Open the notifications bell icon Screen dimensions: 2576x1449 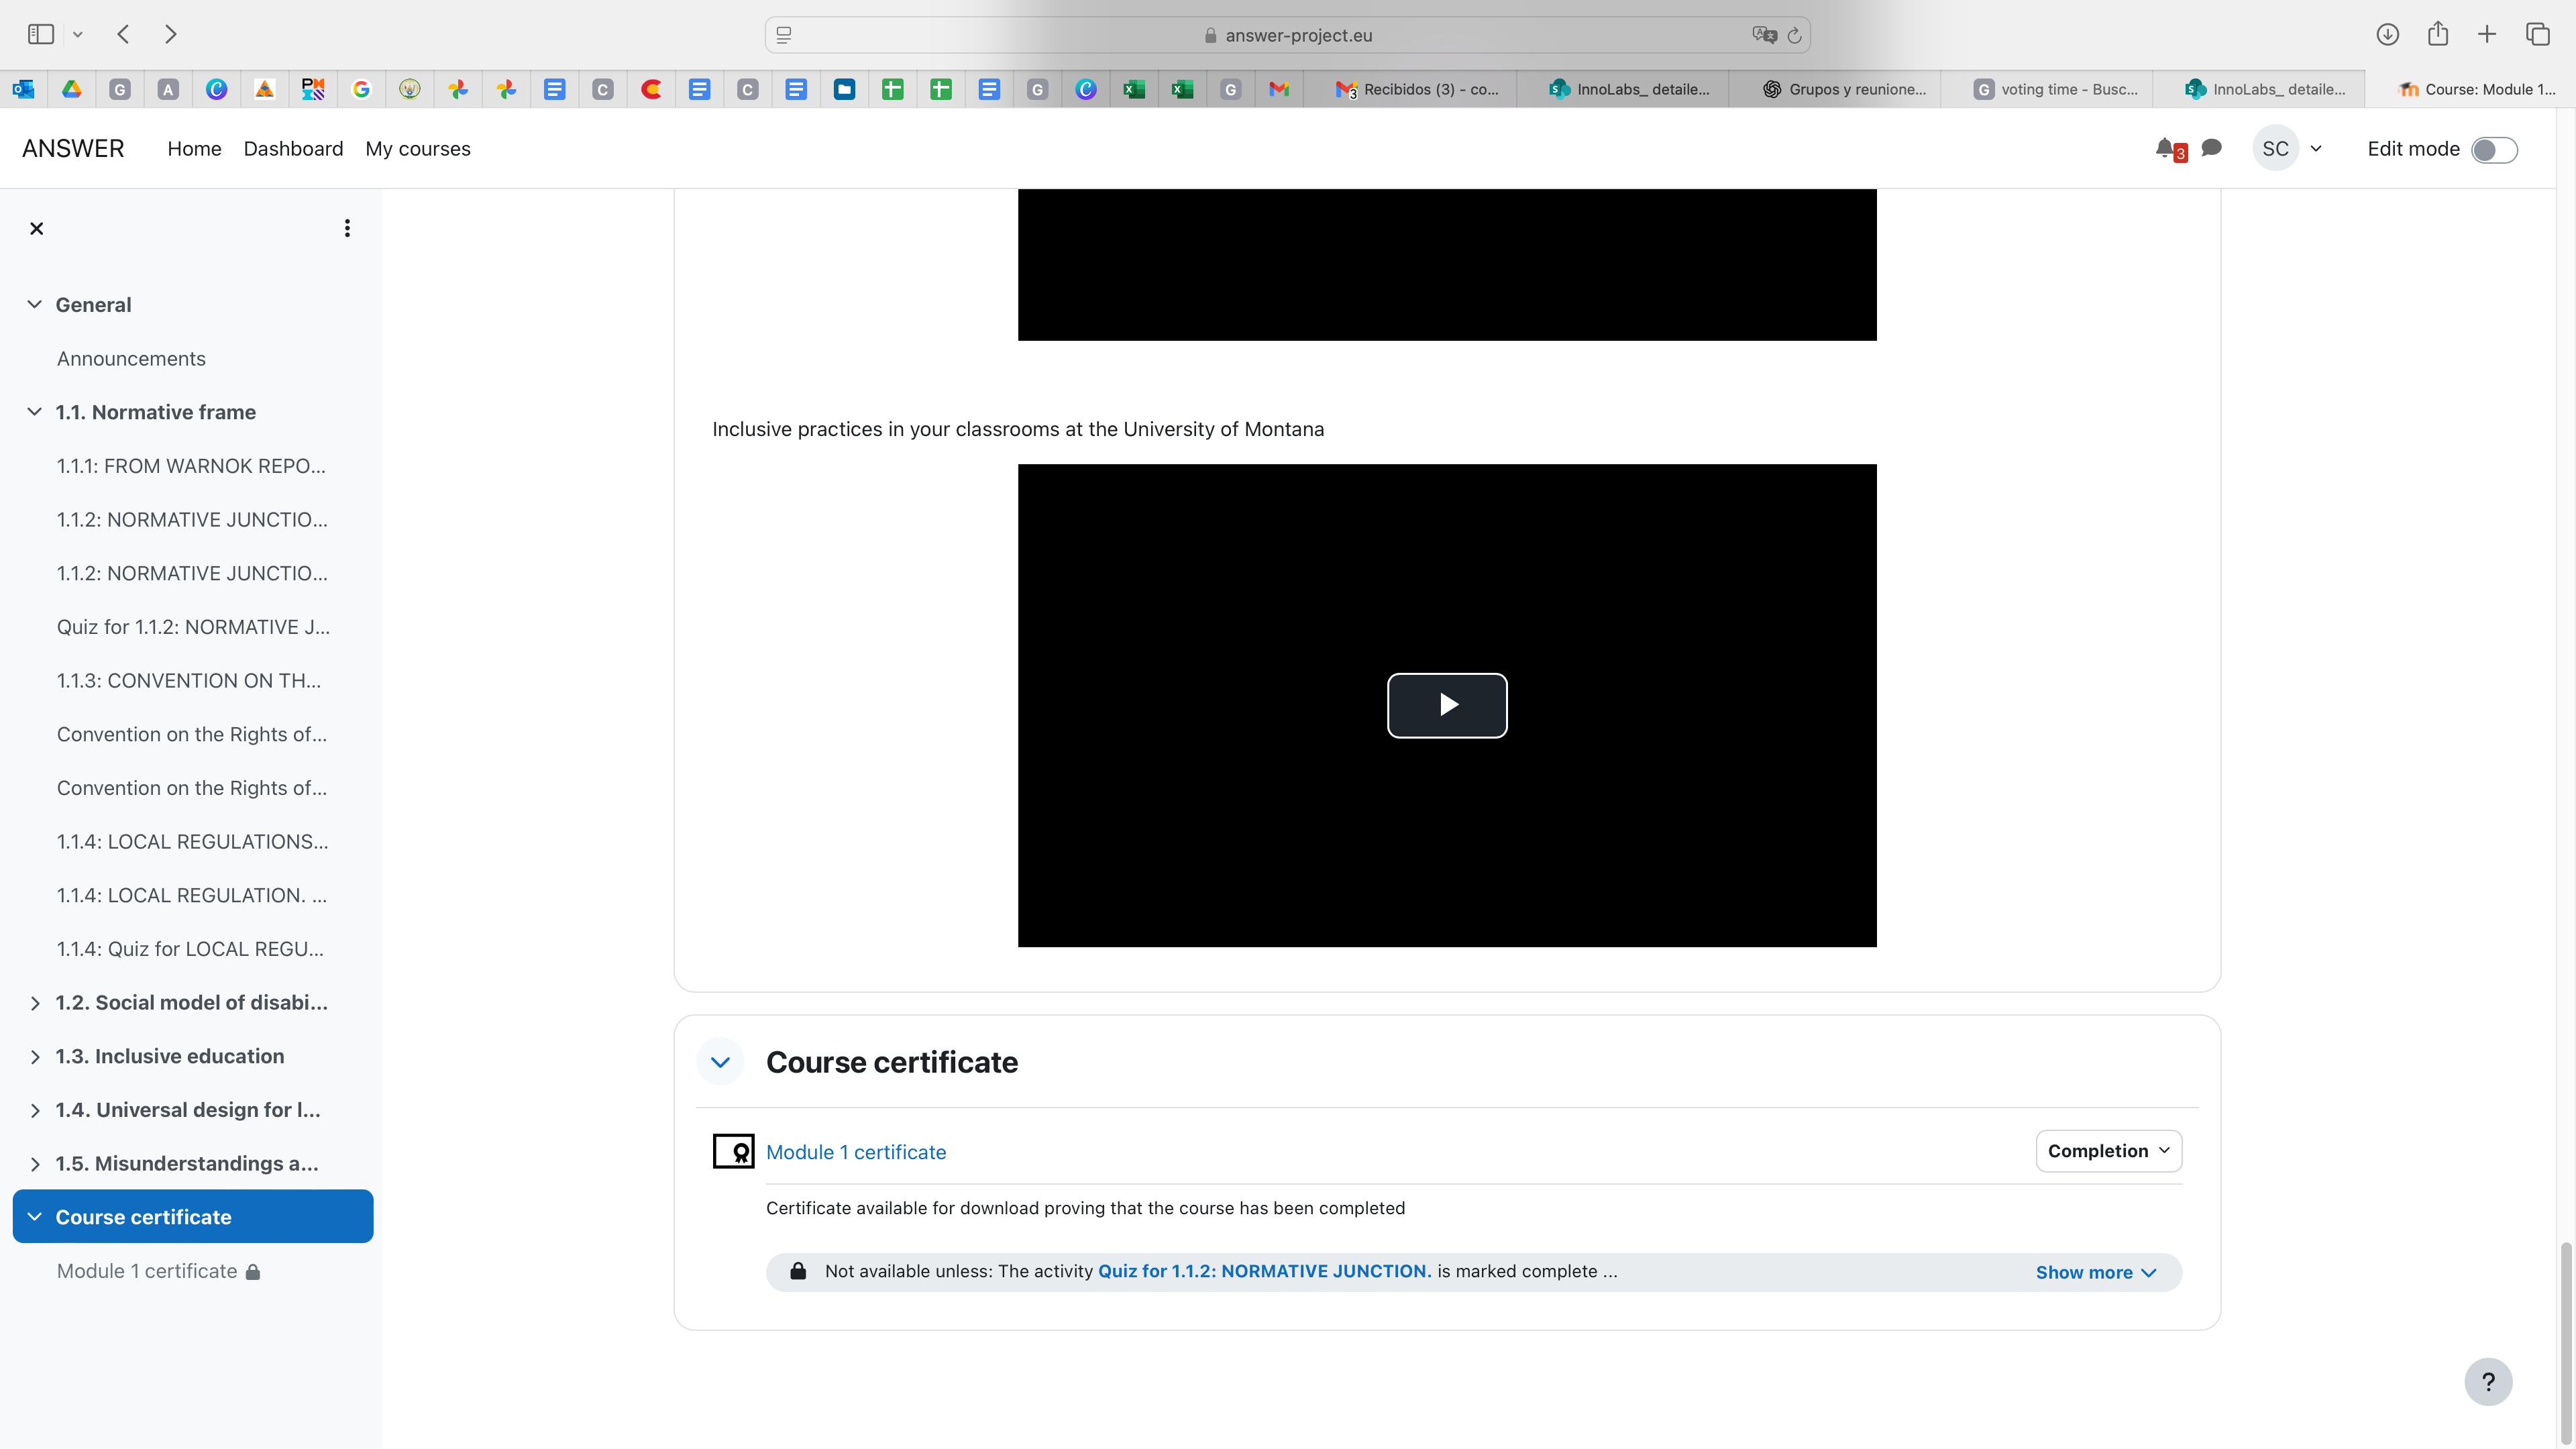(2166, 148)
